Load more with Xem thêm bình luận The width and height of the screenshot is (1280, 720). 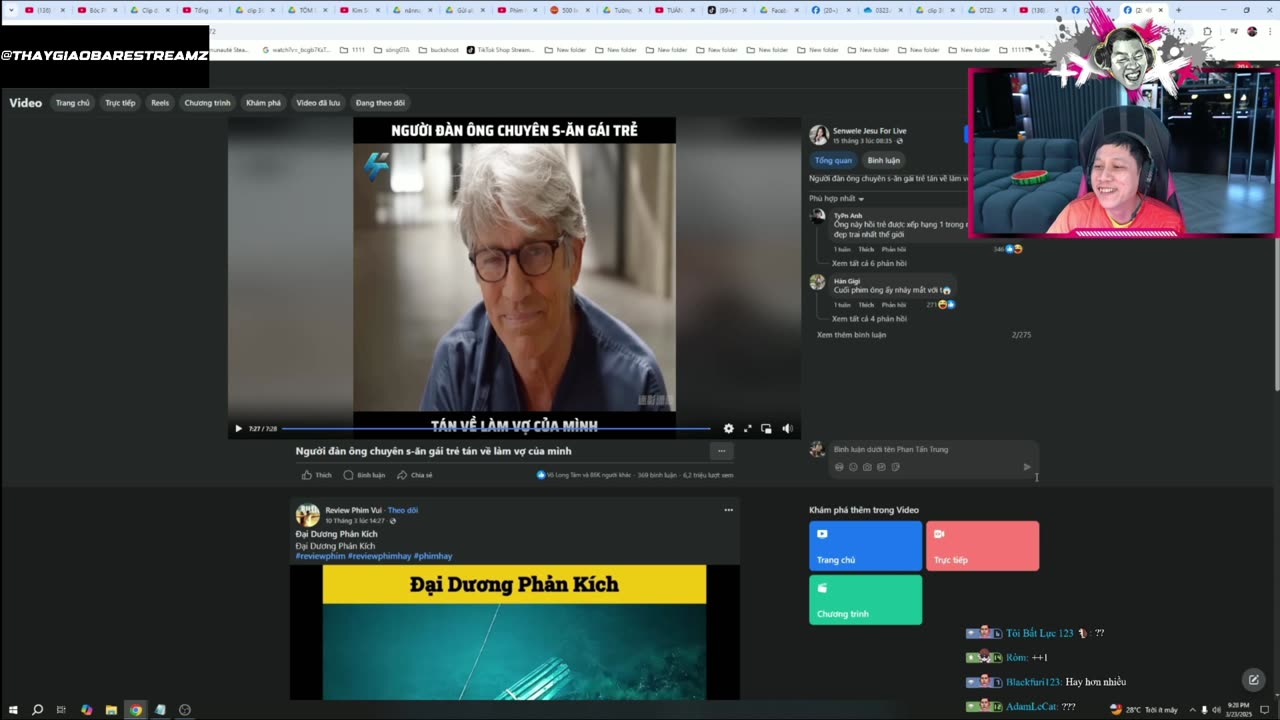coord(851,335)
